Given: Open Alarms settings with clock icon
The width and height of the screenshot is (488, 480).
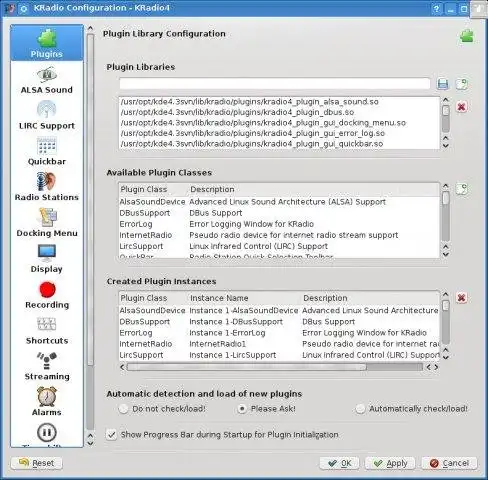Looking at the screenshot, I should pyautogui.click(x=47, y=402).
